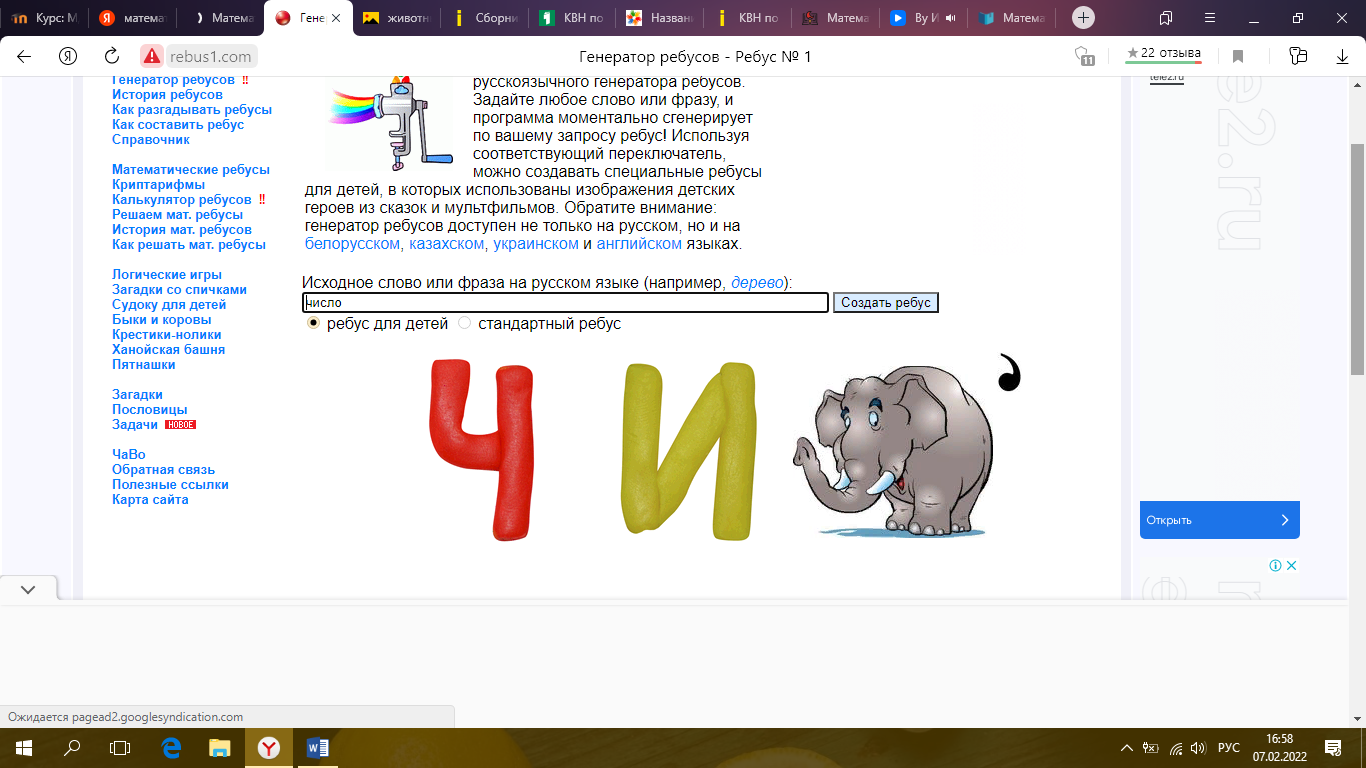Close the Генератор ребусов tab
This screenshot has height=768, width=1366.
click(337, 18)
